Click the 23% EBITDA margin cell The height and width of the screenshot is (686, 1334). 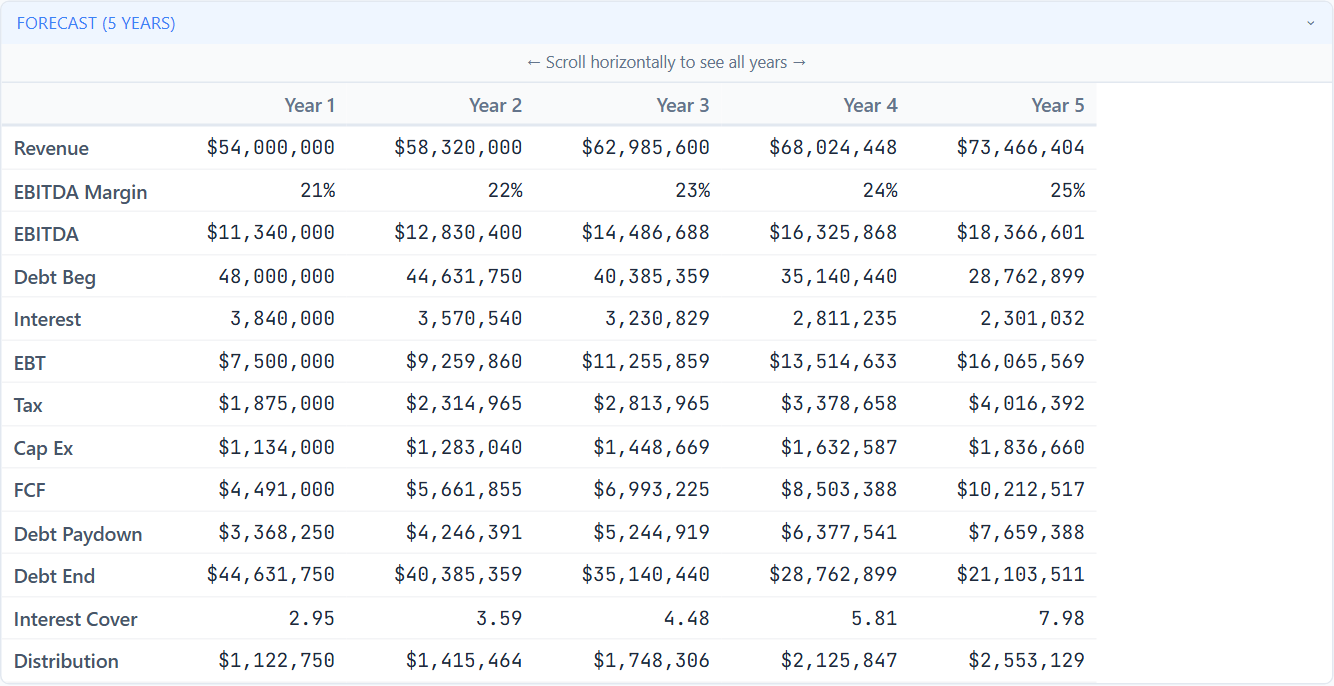(x=692, y=190)
